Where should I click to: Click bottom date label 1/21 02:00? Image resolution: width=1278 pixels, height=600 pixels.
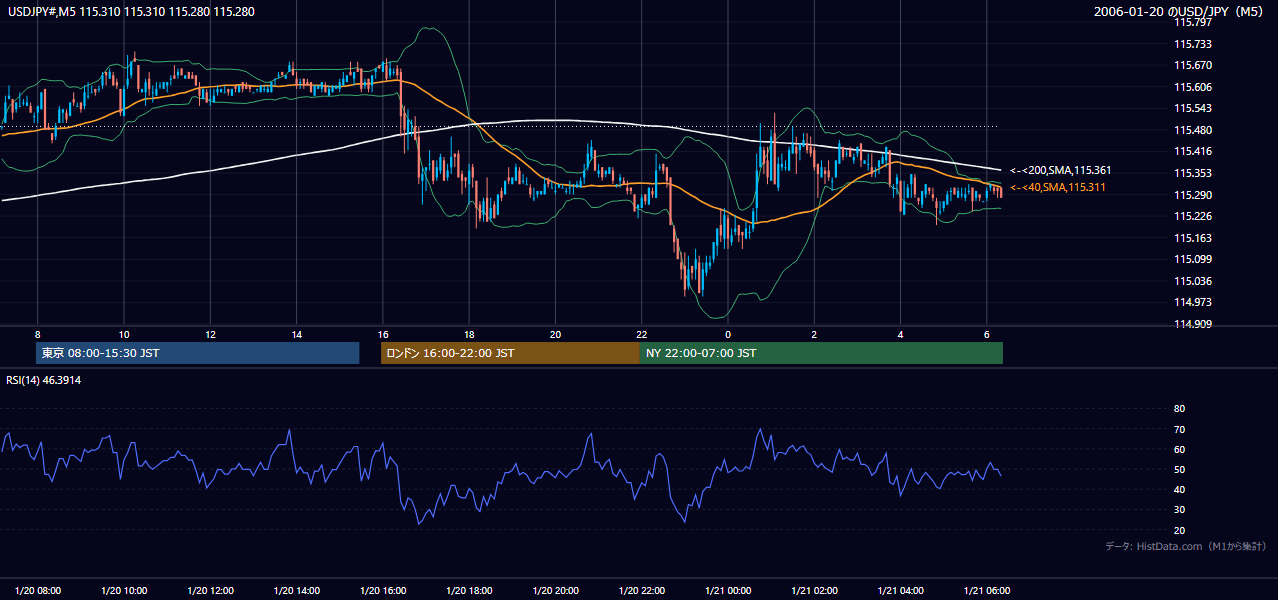pyautogui.click(x=814, y=591)
